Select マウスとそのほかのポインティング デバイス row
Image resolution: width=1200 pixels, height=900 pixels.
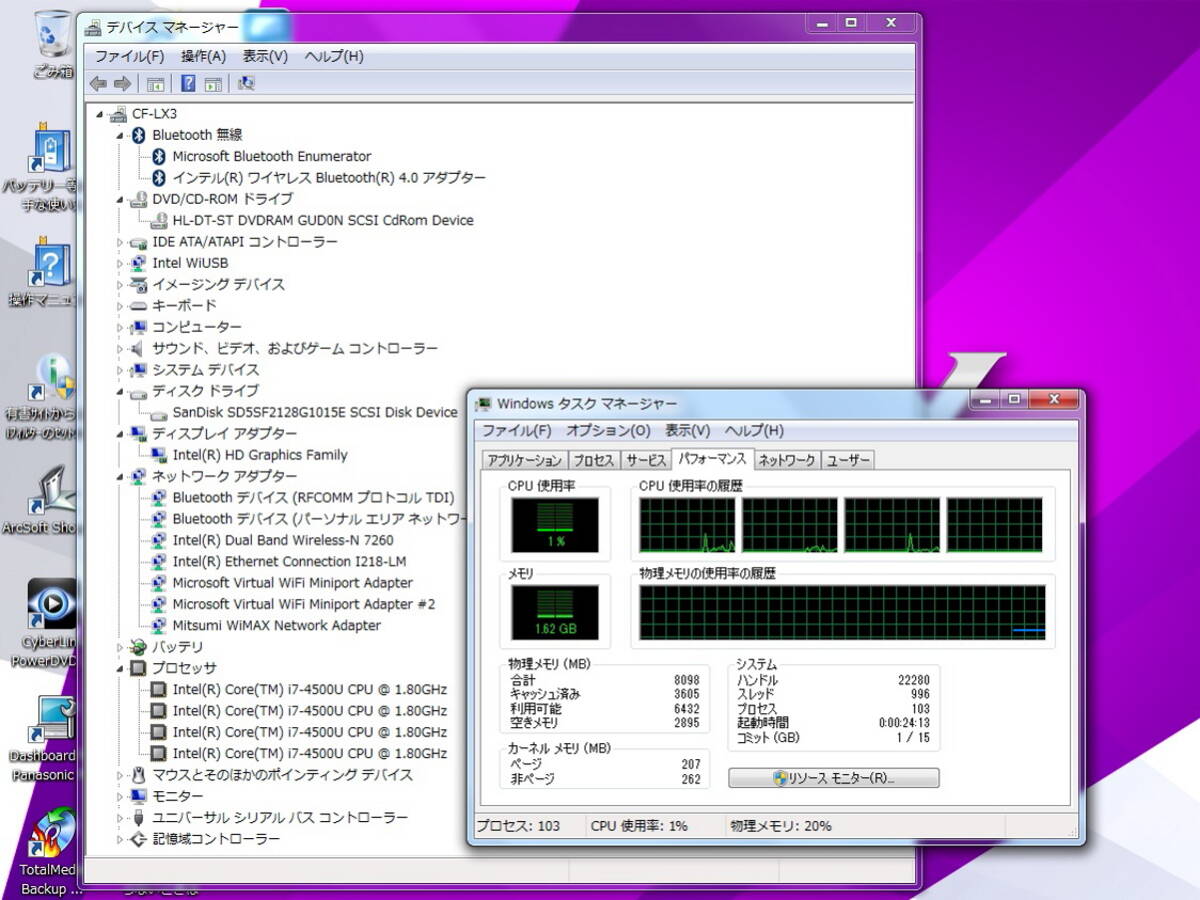coord(282,775)
